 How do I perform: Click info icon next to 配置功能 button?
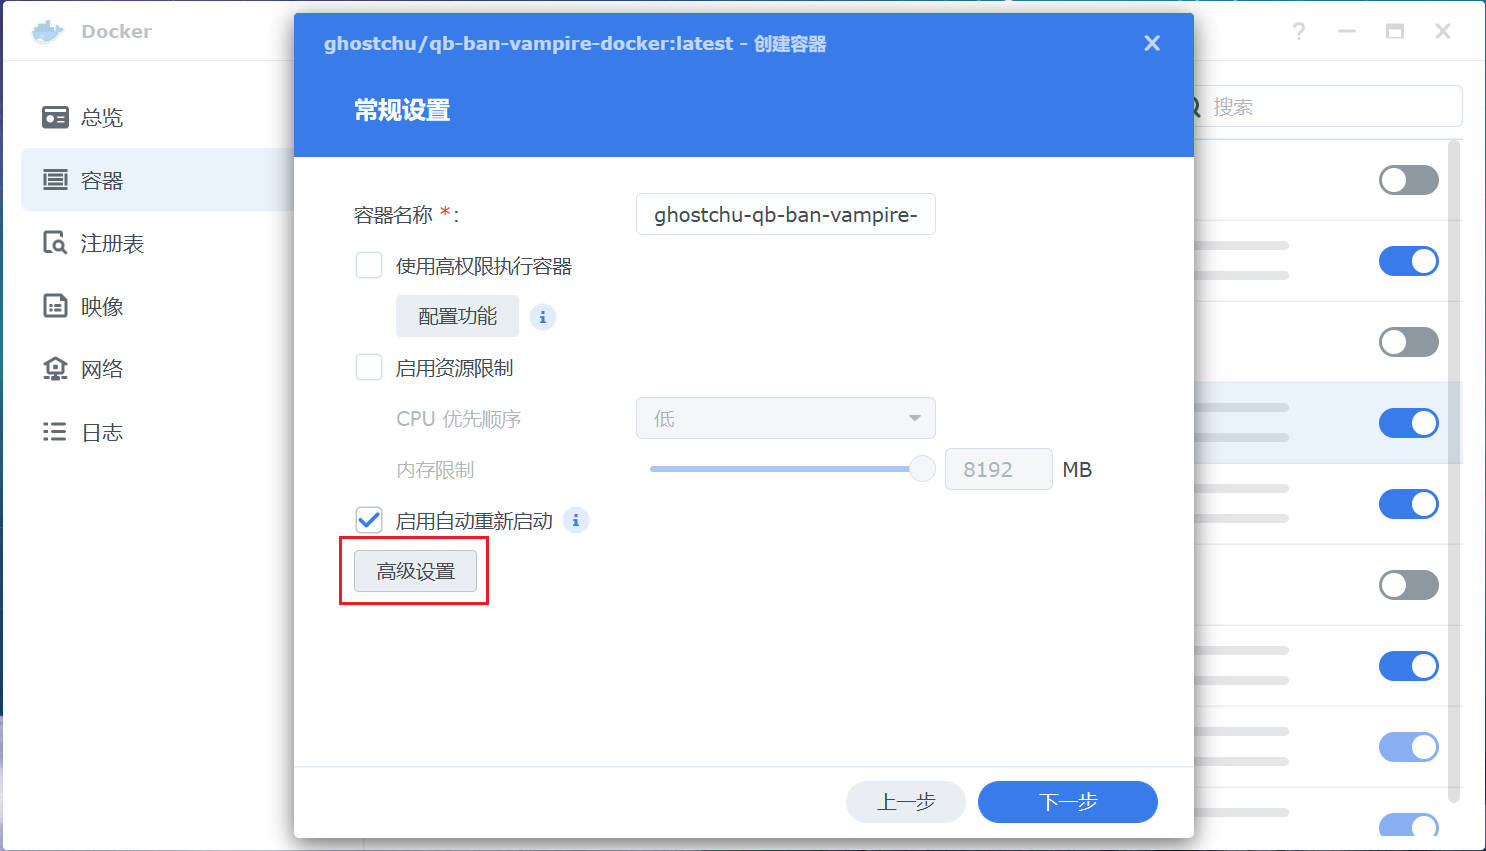point(543,317)
